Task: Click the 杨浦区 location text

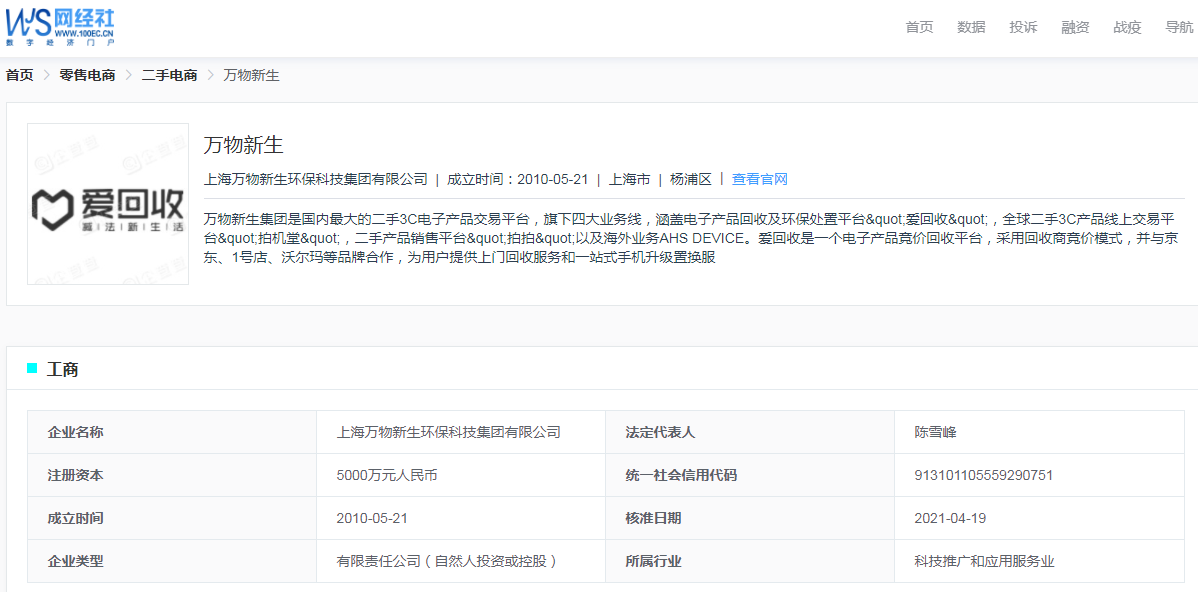Action: [x=691, y=180]
